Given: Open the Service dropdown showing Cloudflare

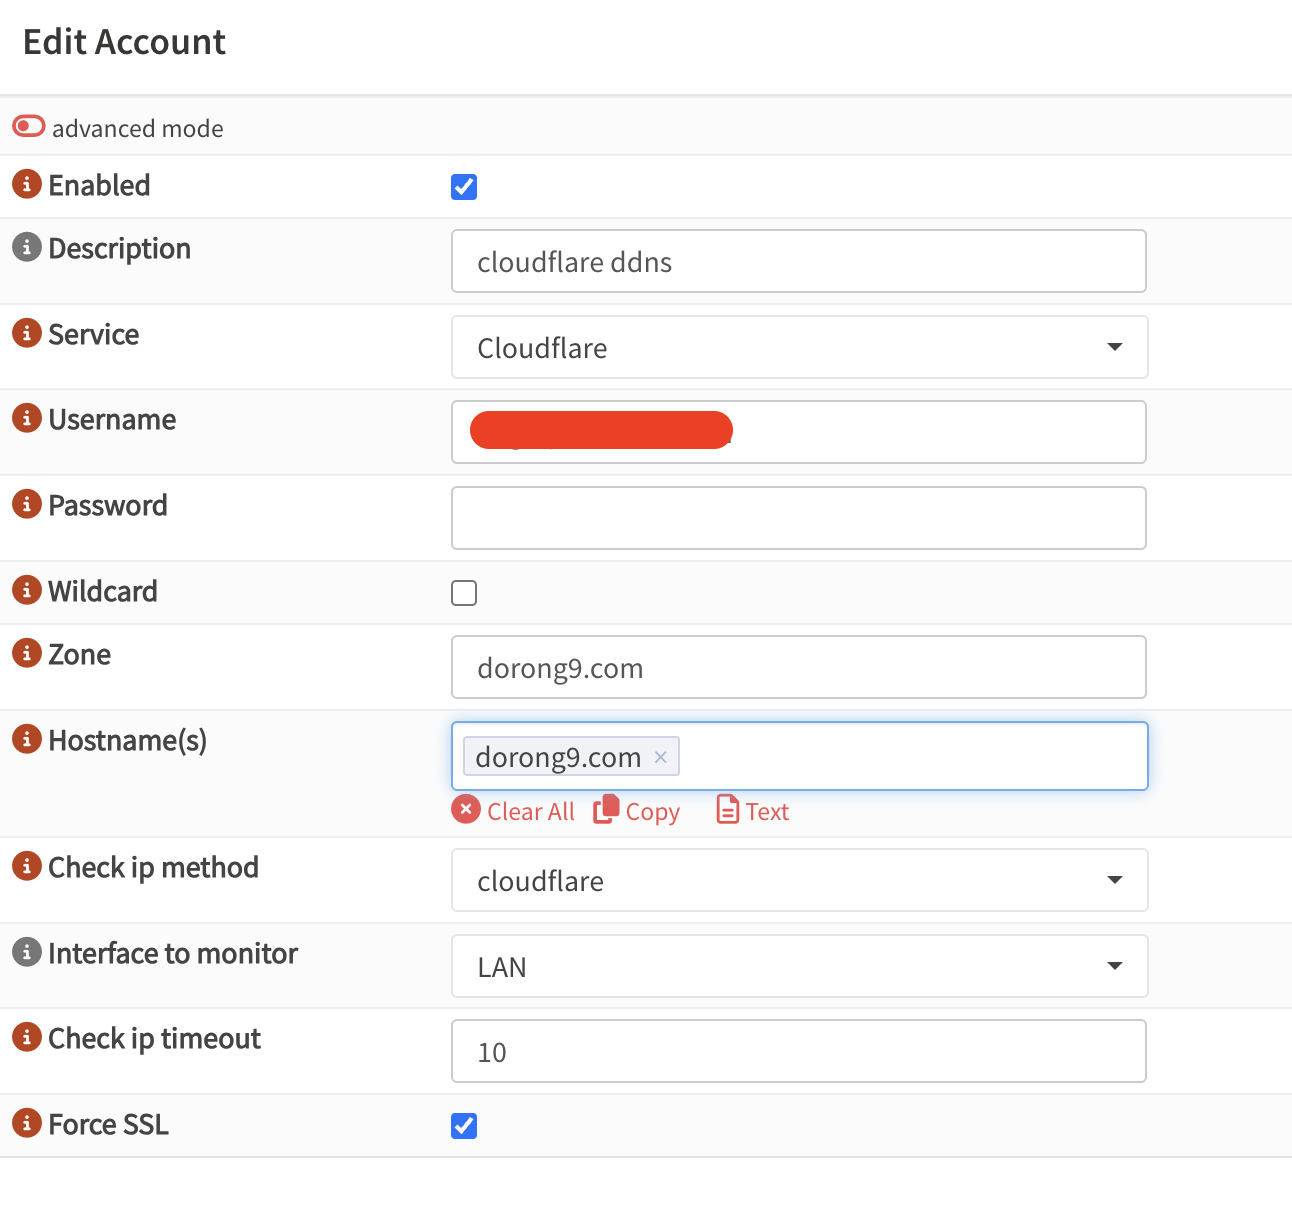Looking at the screenshot, I should tap(798, 347).
